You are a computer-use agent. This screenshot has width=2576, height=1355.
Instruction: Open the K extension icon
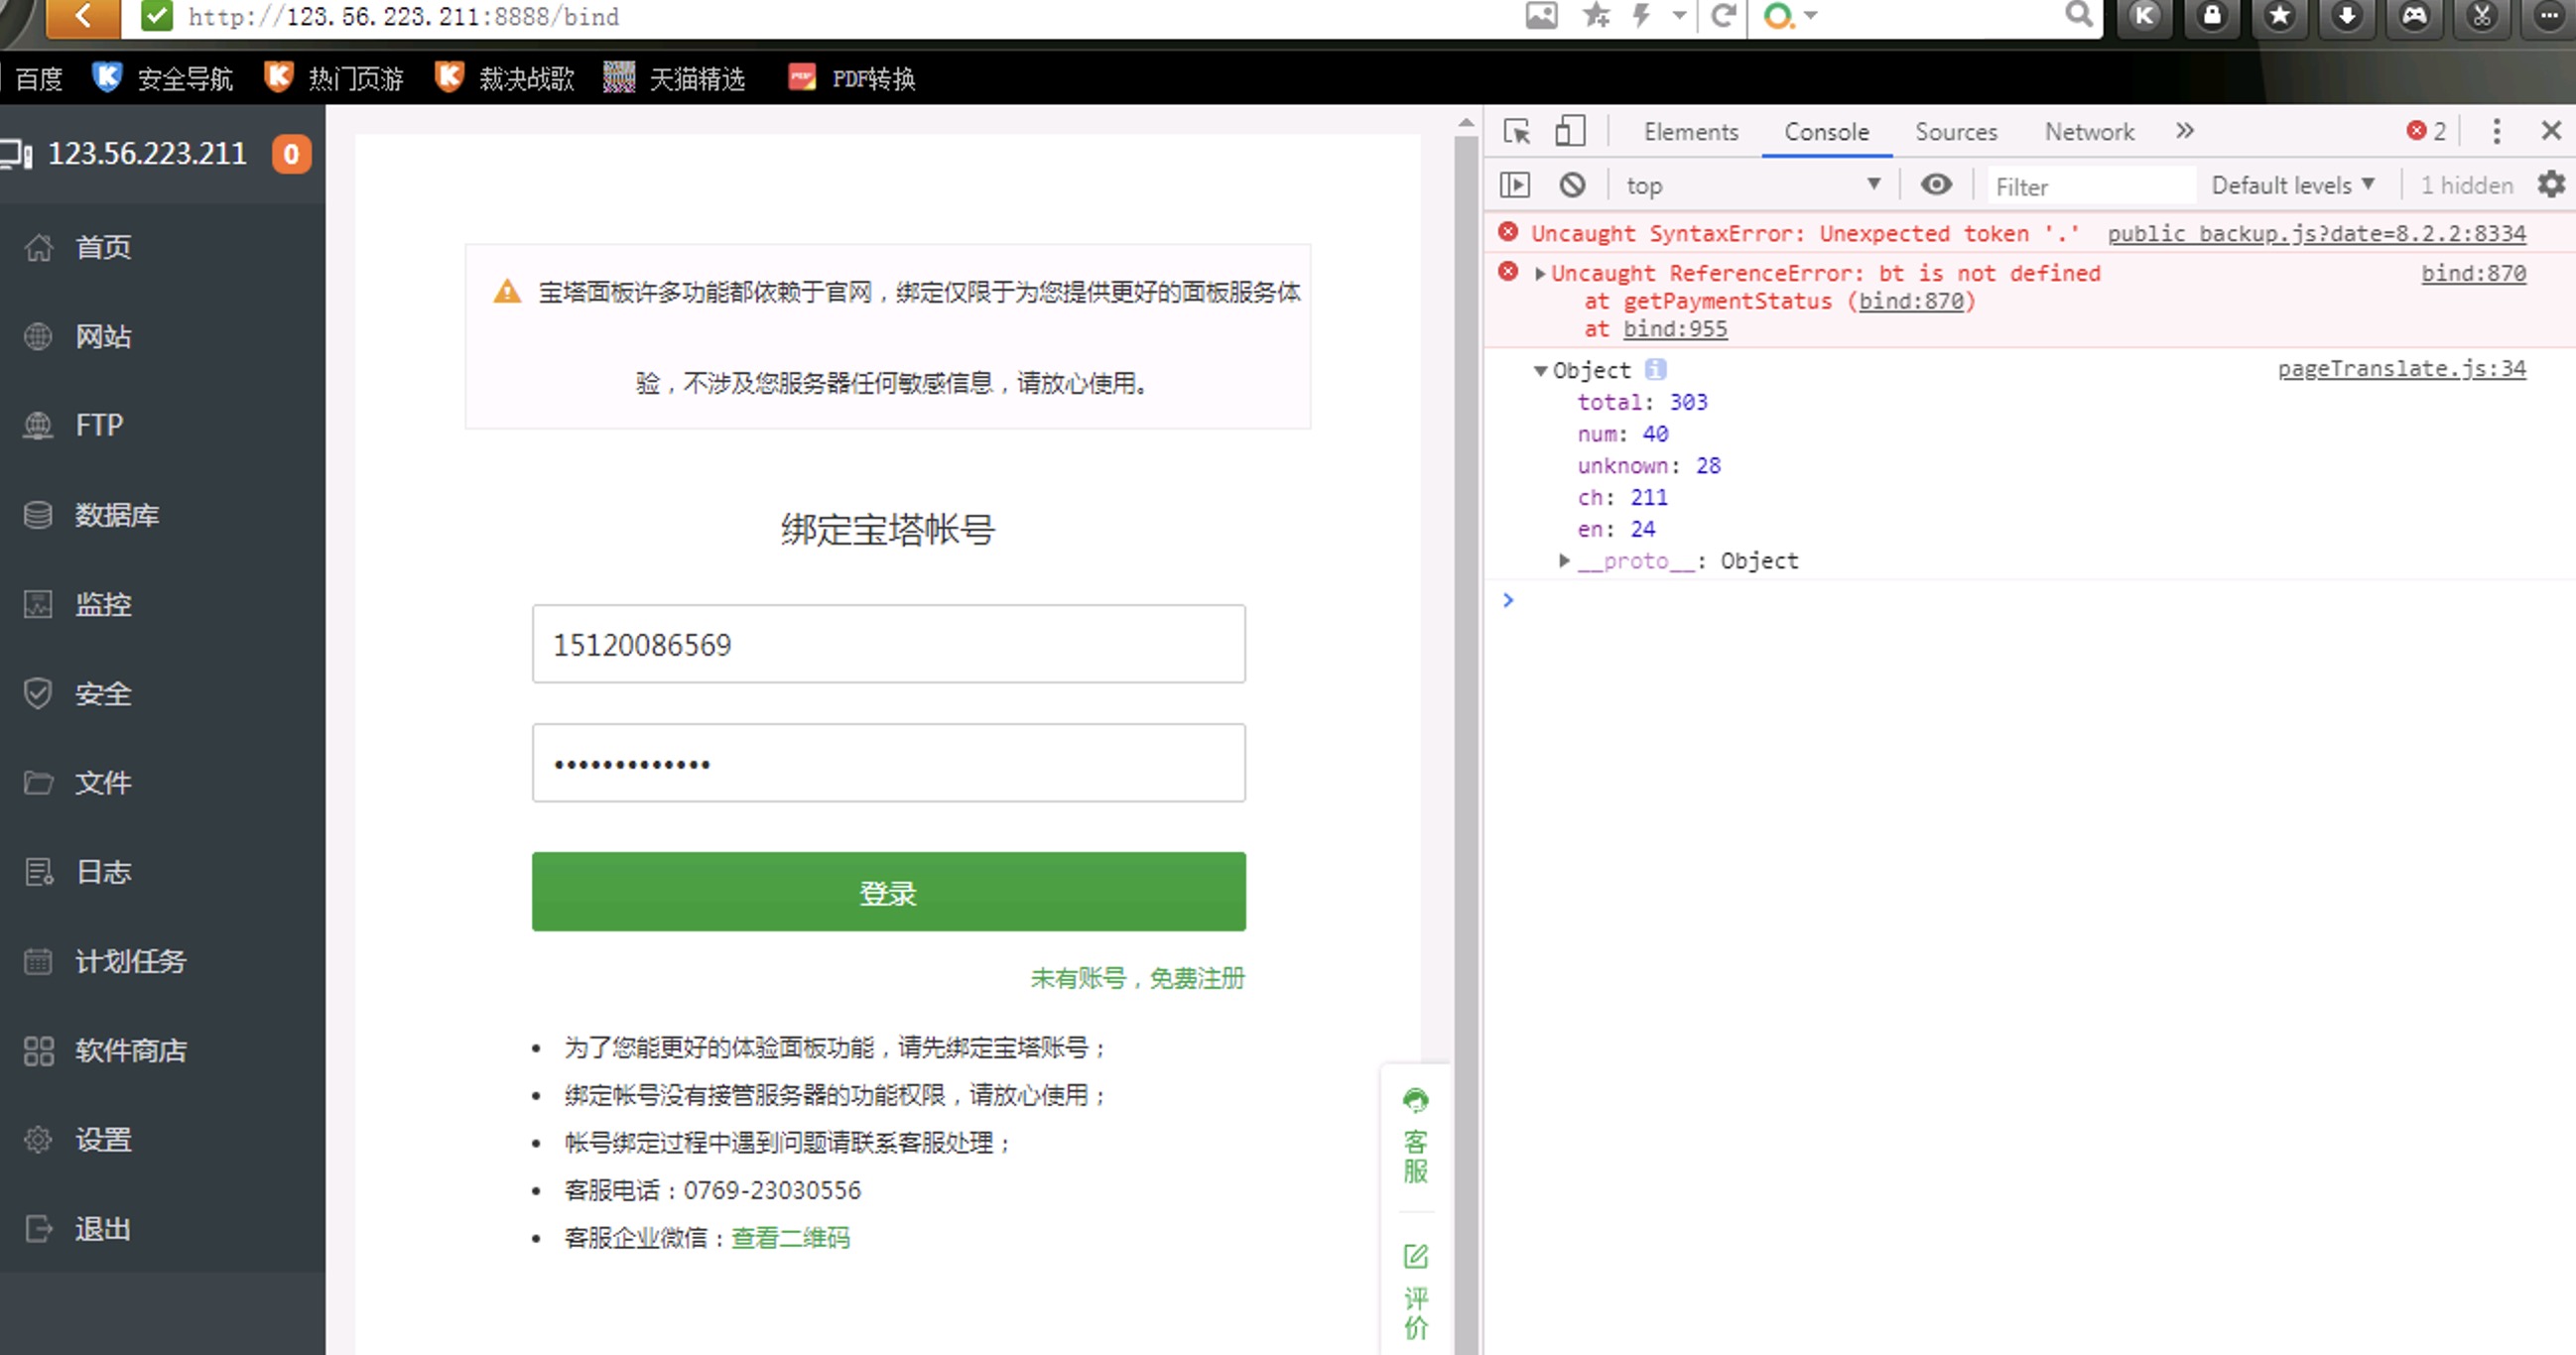[x=2144, y=16]
